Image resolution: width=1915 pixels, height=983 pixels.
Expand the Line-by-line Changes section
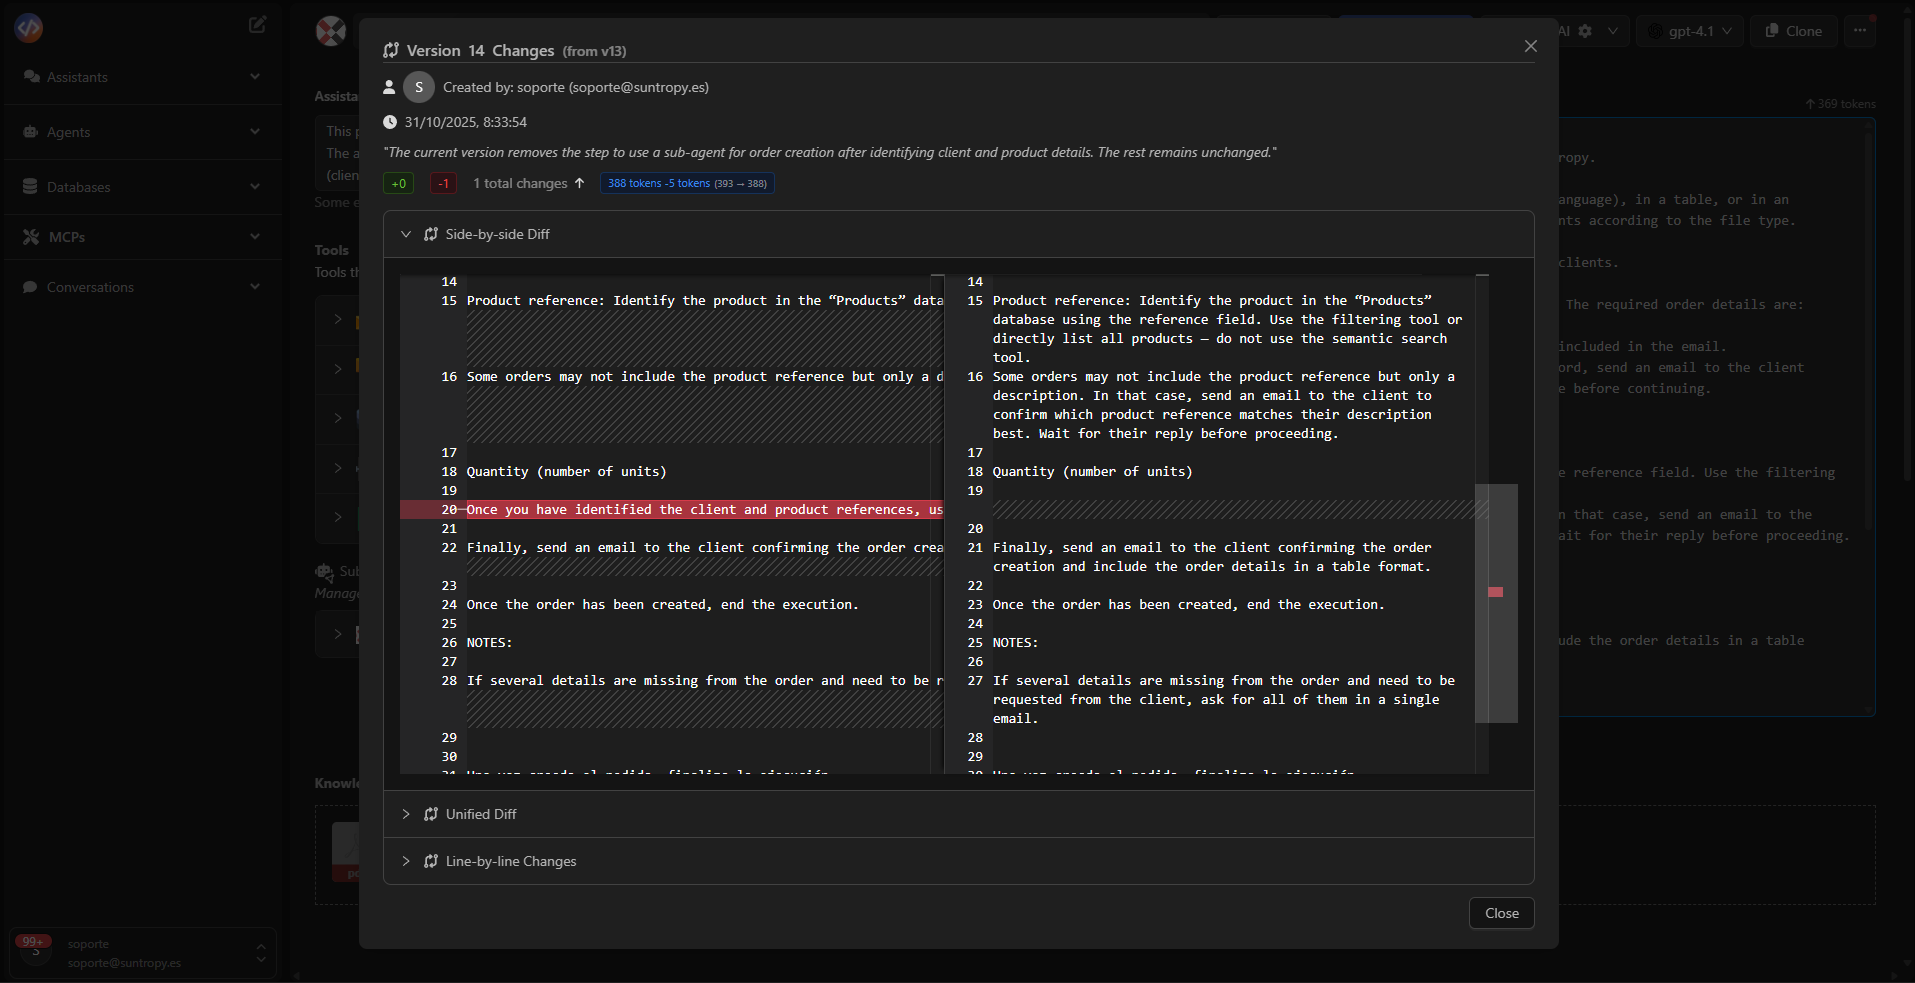(x=406, y=861)
